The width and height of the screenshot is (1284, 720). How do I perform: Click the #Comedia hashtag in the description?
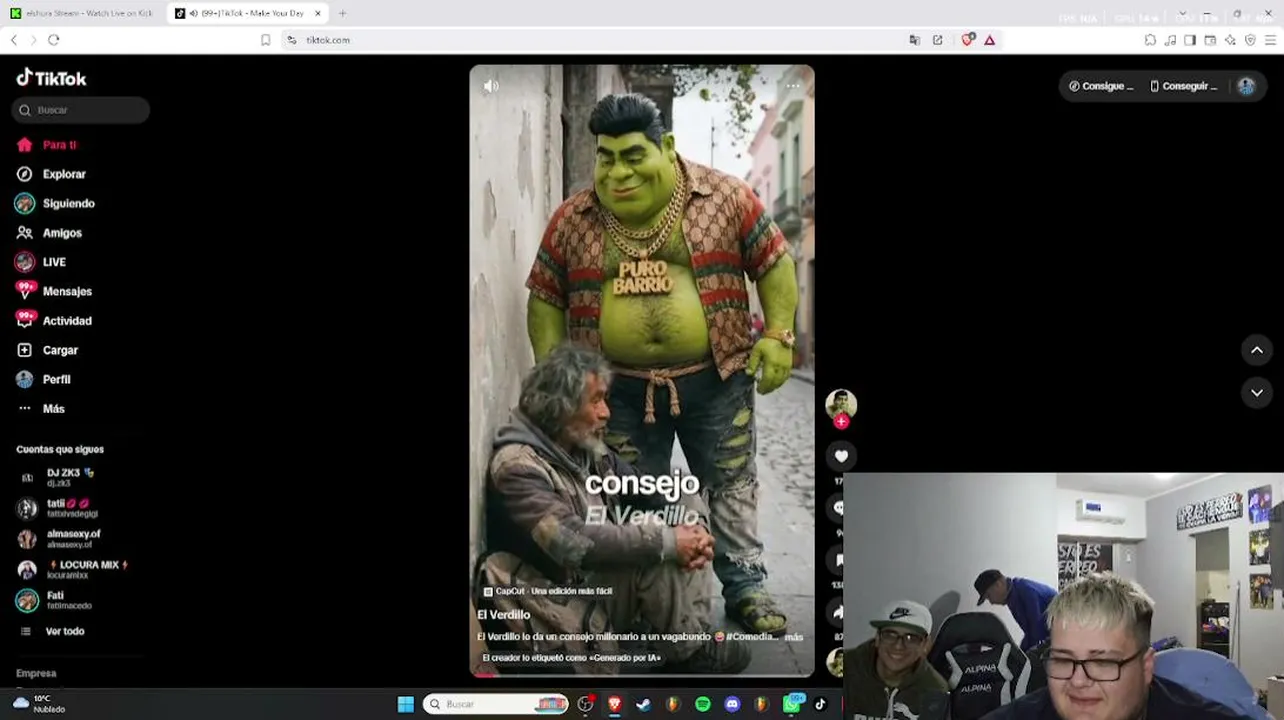pos(751,637)
